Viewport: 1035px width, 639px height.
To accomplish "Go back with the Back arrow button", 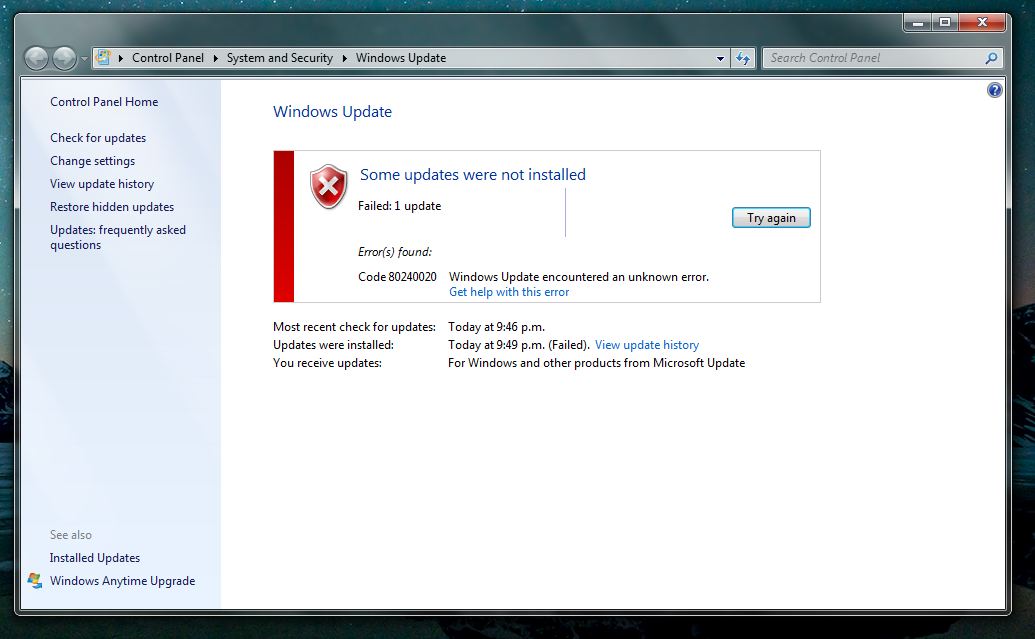I will click(x=36, y=58).
